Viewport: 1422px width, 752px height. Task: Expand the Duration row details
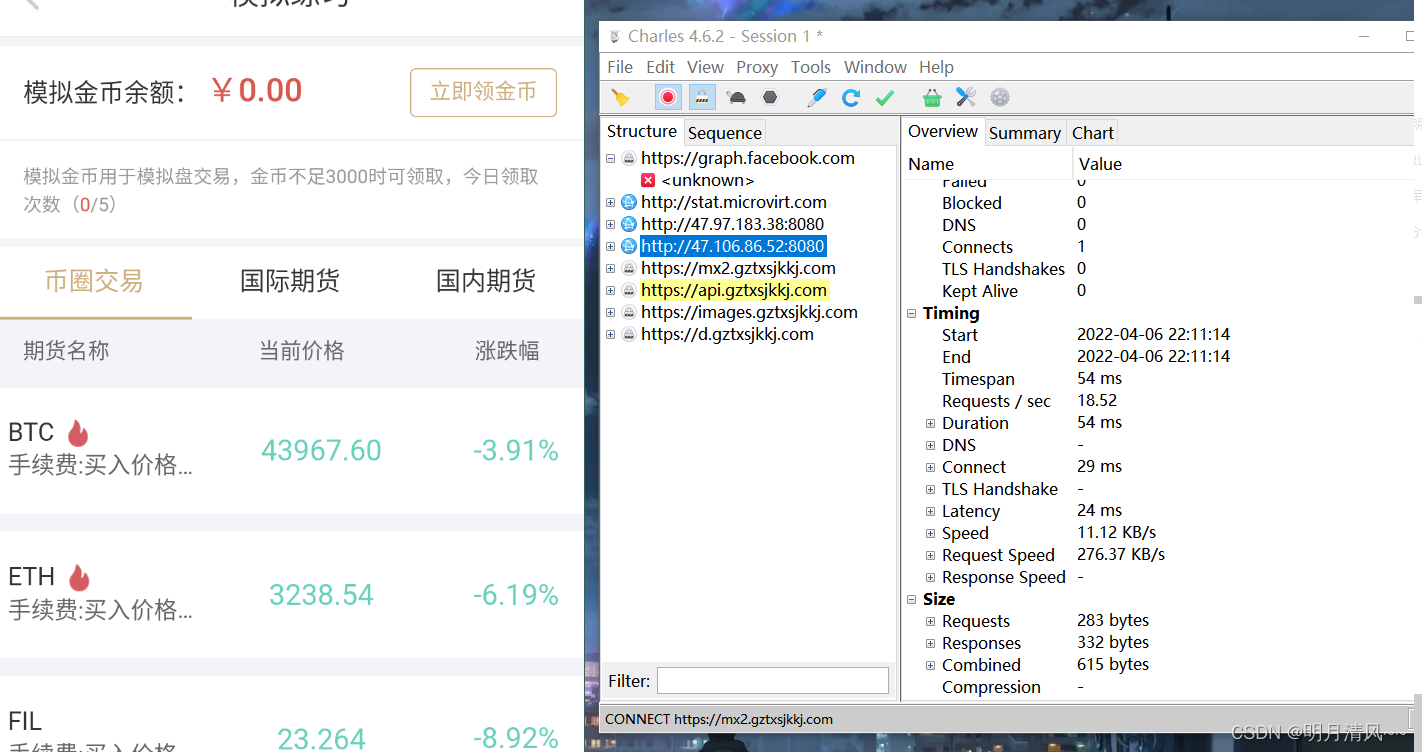[x=931, y=423]
